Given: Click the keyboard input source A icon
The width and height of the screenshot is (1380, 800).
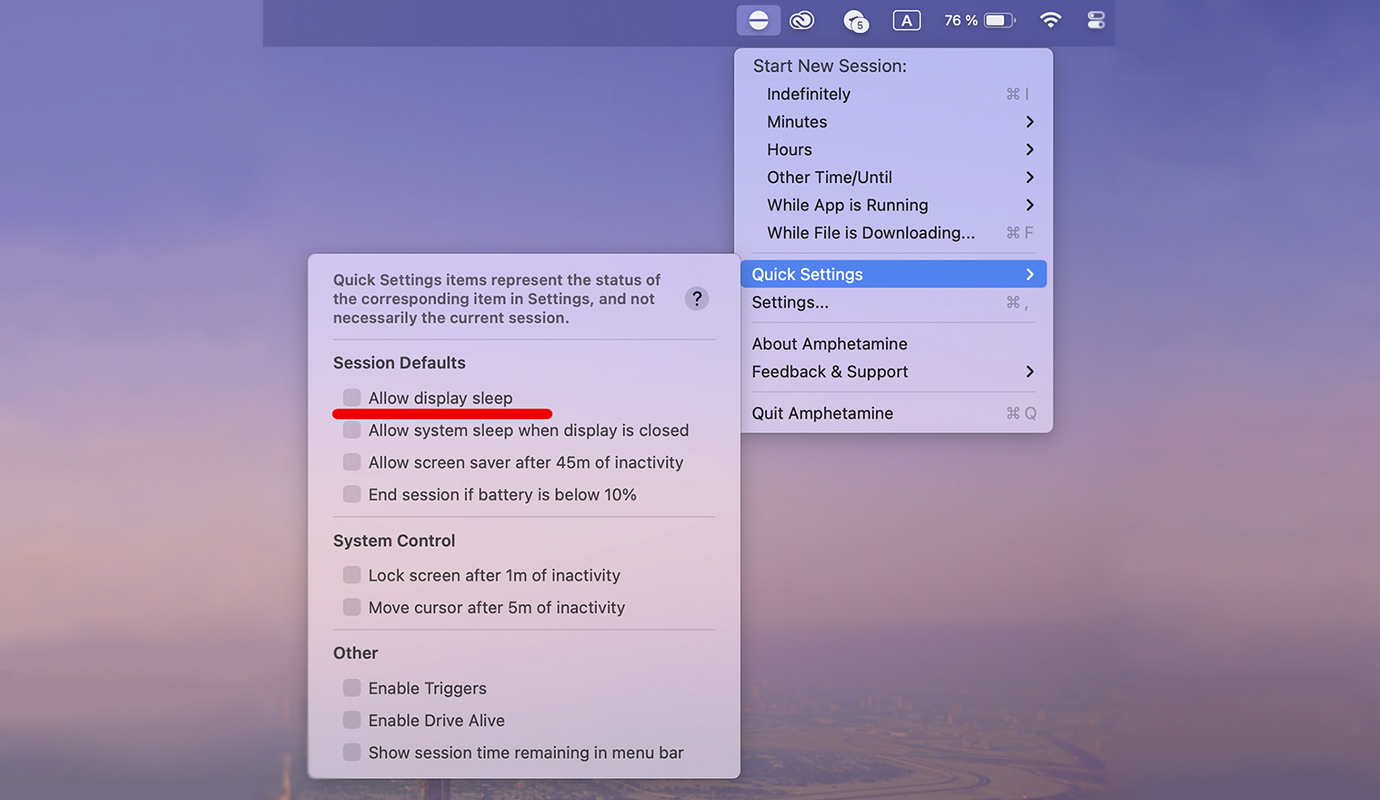Looking at the screenshot, I should (x=906, y=20).
